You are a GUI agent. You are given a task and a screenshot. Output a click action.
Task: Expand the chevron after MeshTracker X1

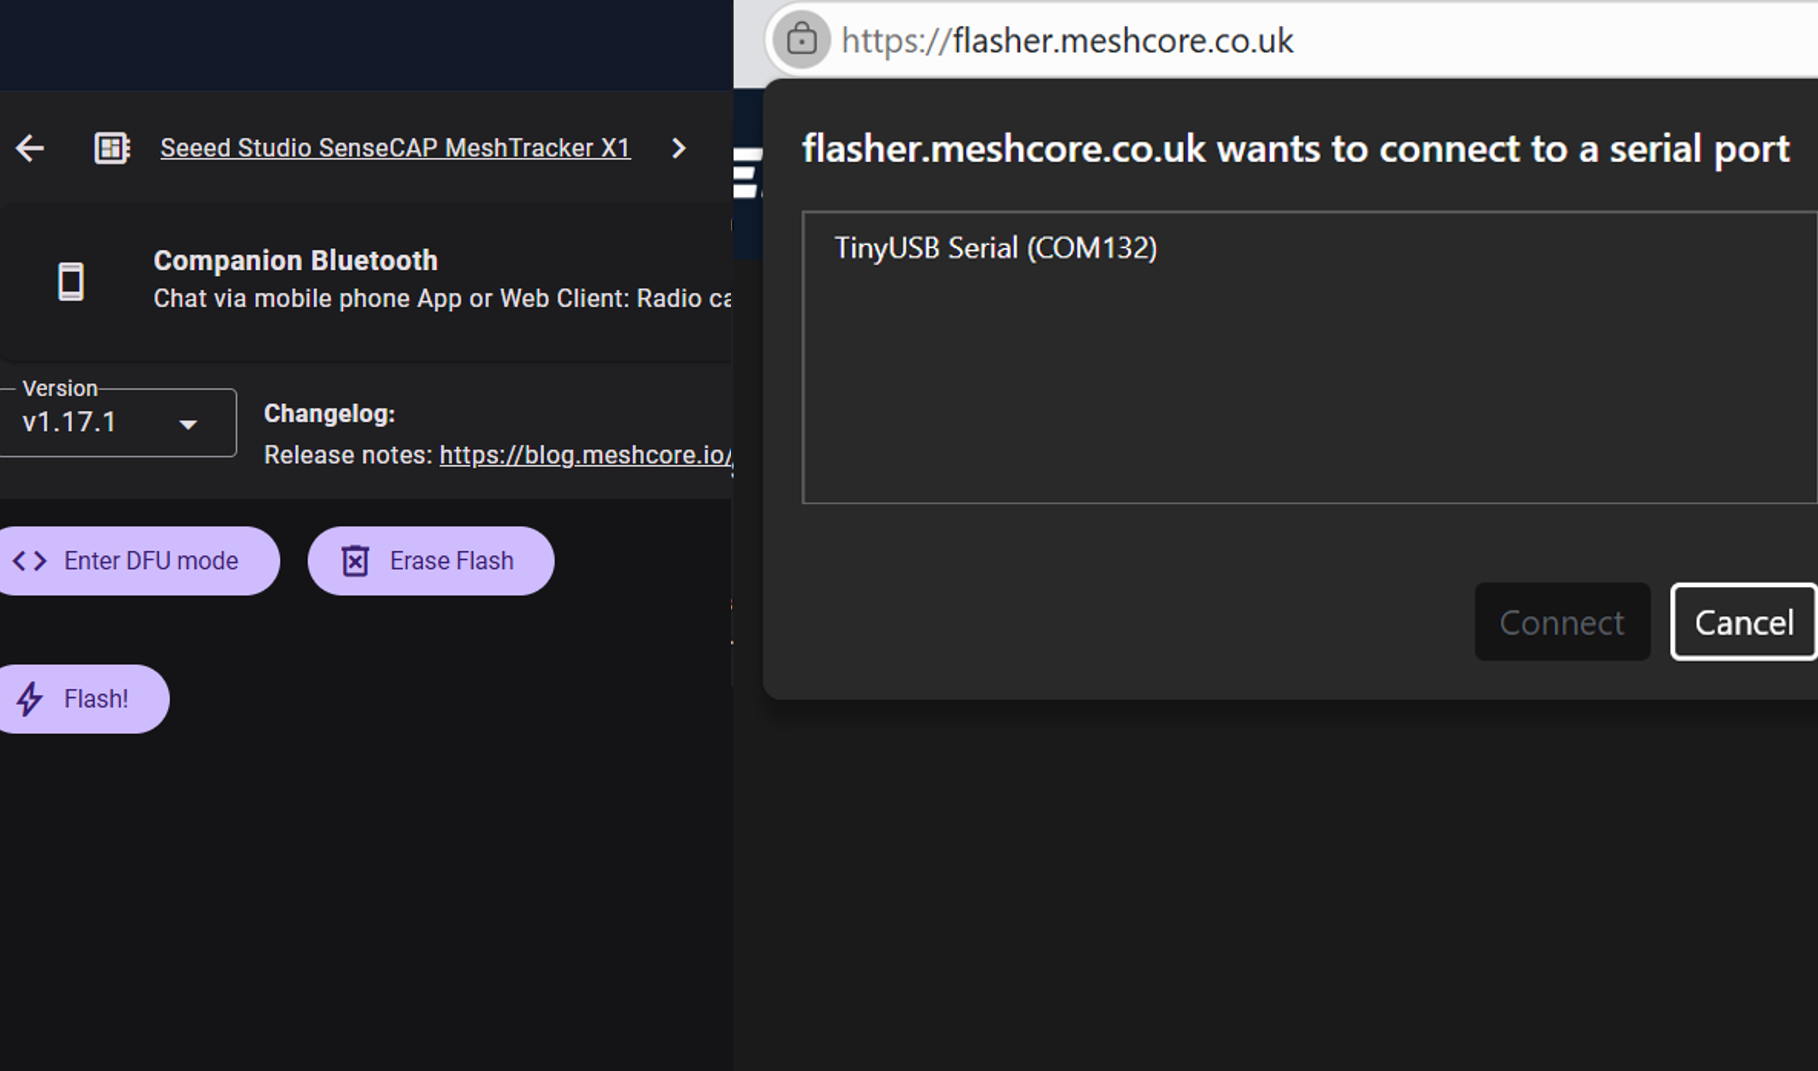coord(679,148)
